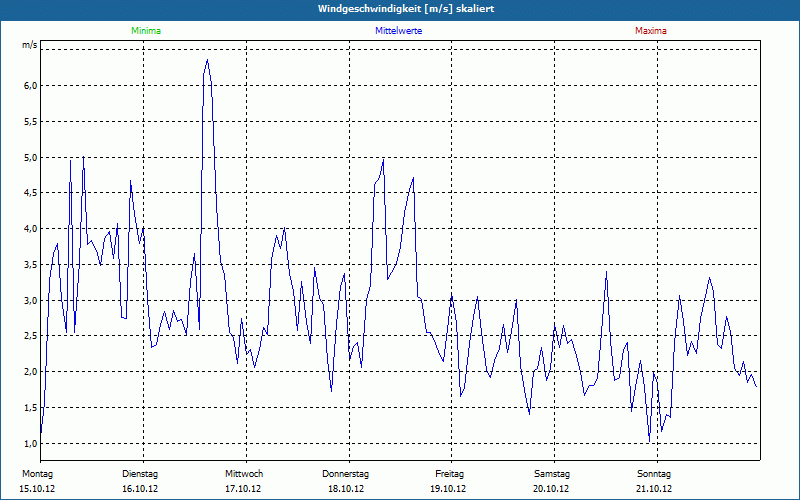
Task: Click the date 17.10.12
Action: tap(243, 489)
